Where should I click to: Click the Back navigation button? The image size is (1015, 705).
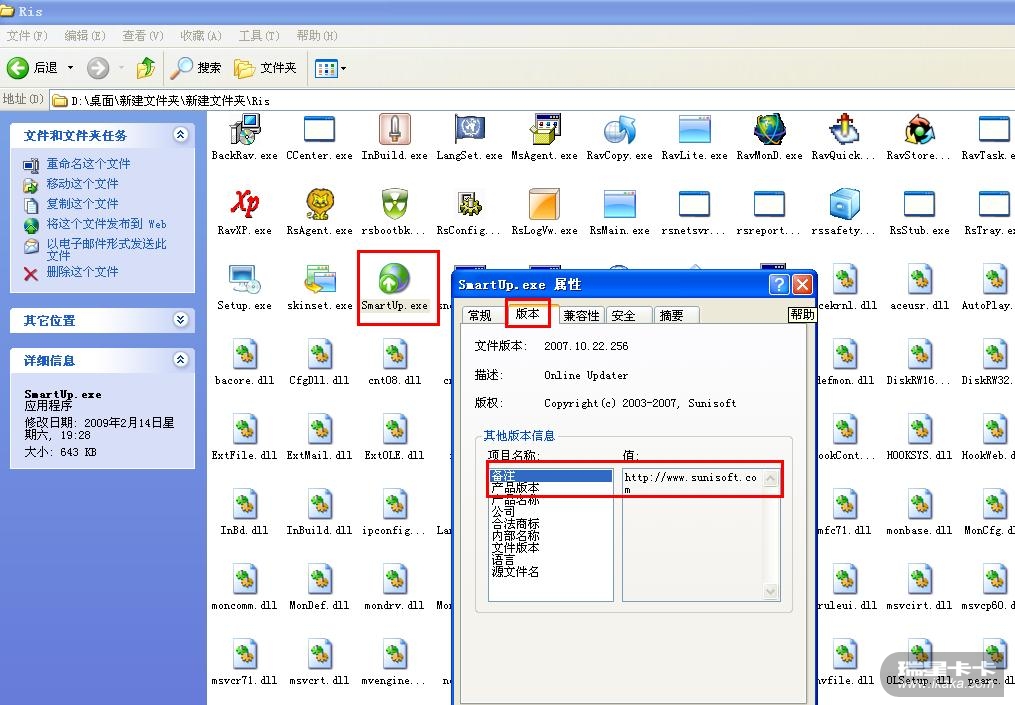(32, 67)
